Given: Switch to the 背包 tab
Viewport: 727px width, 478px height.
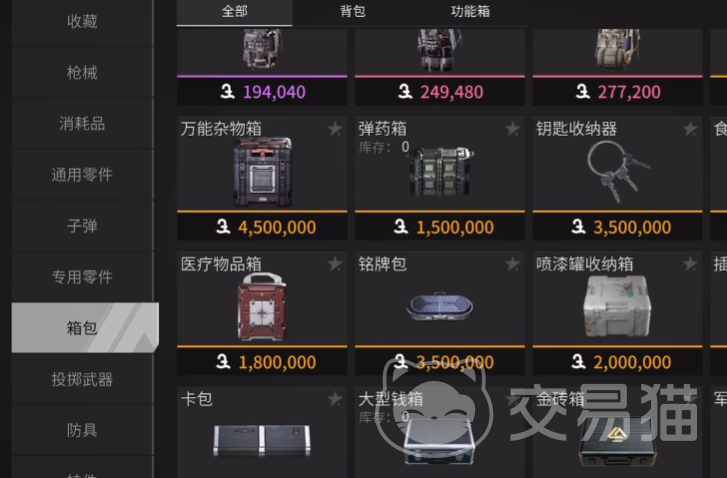Looking at the screenshot, I should pos(353,11).
